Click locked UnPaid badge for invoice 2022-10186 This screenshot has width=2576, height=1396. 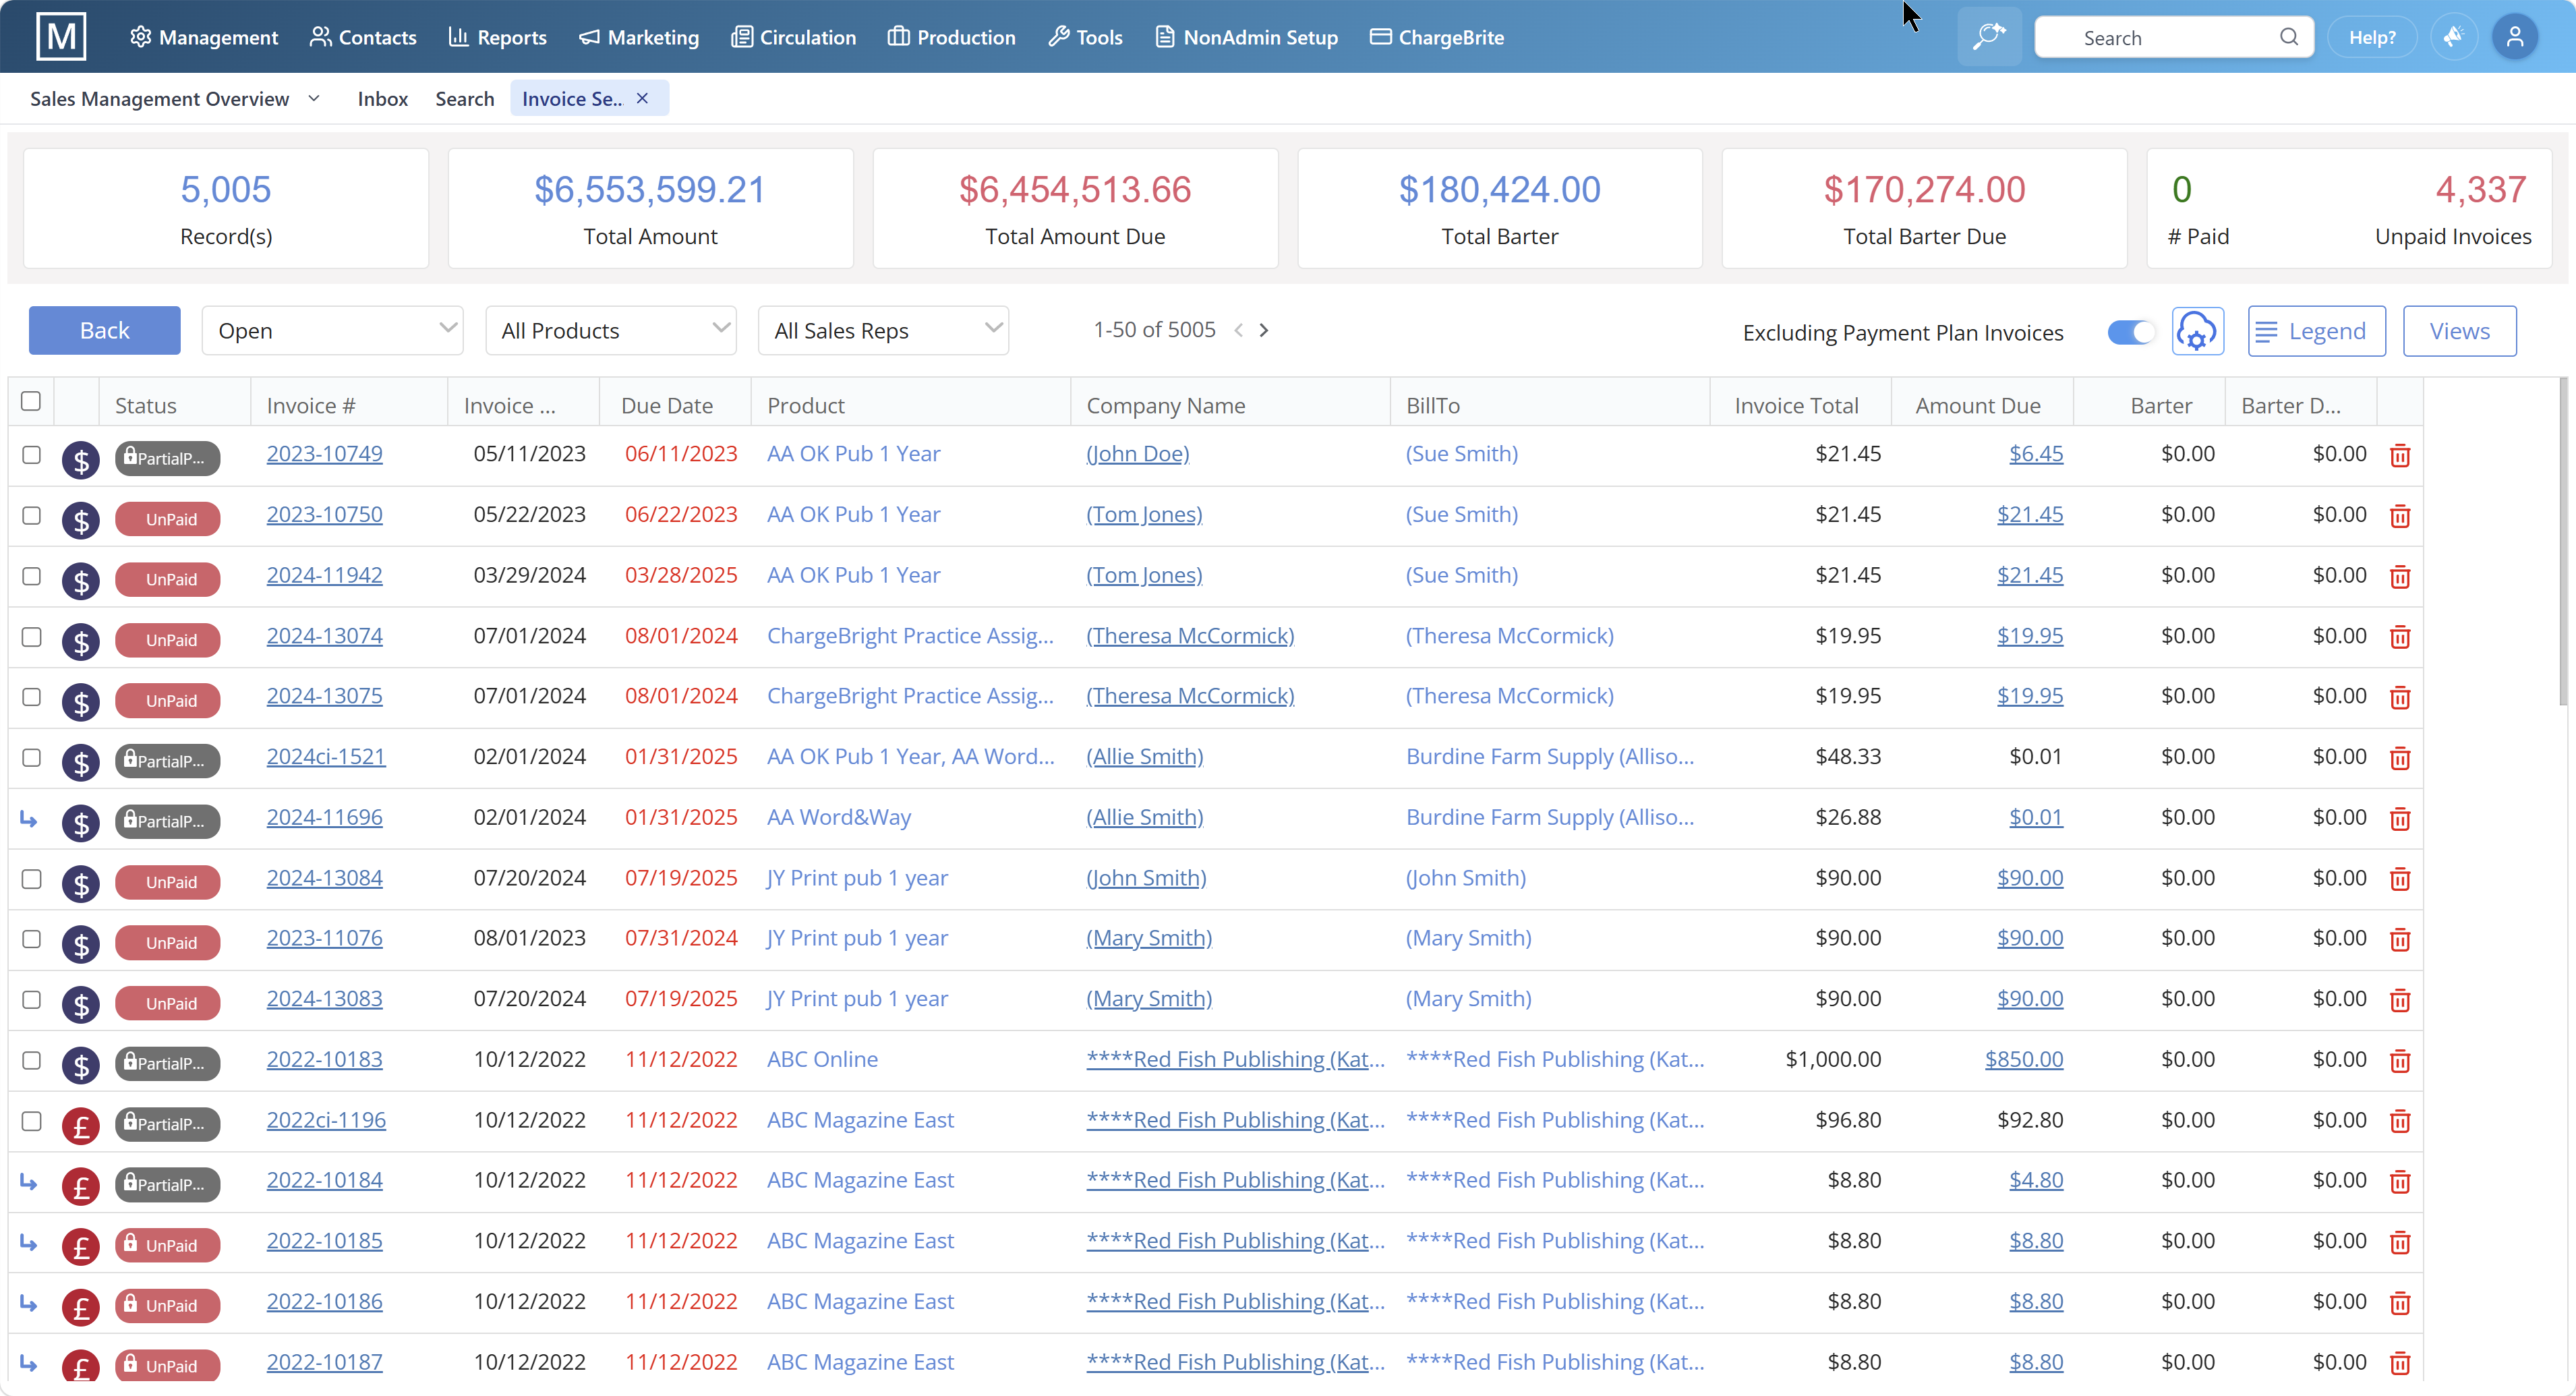click(x=167, y=1305)
